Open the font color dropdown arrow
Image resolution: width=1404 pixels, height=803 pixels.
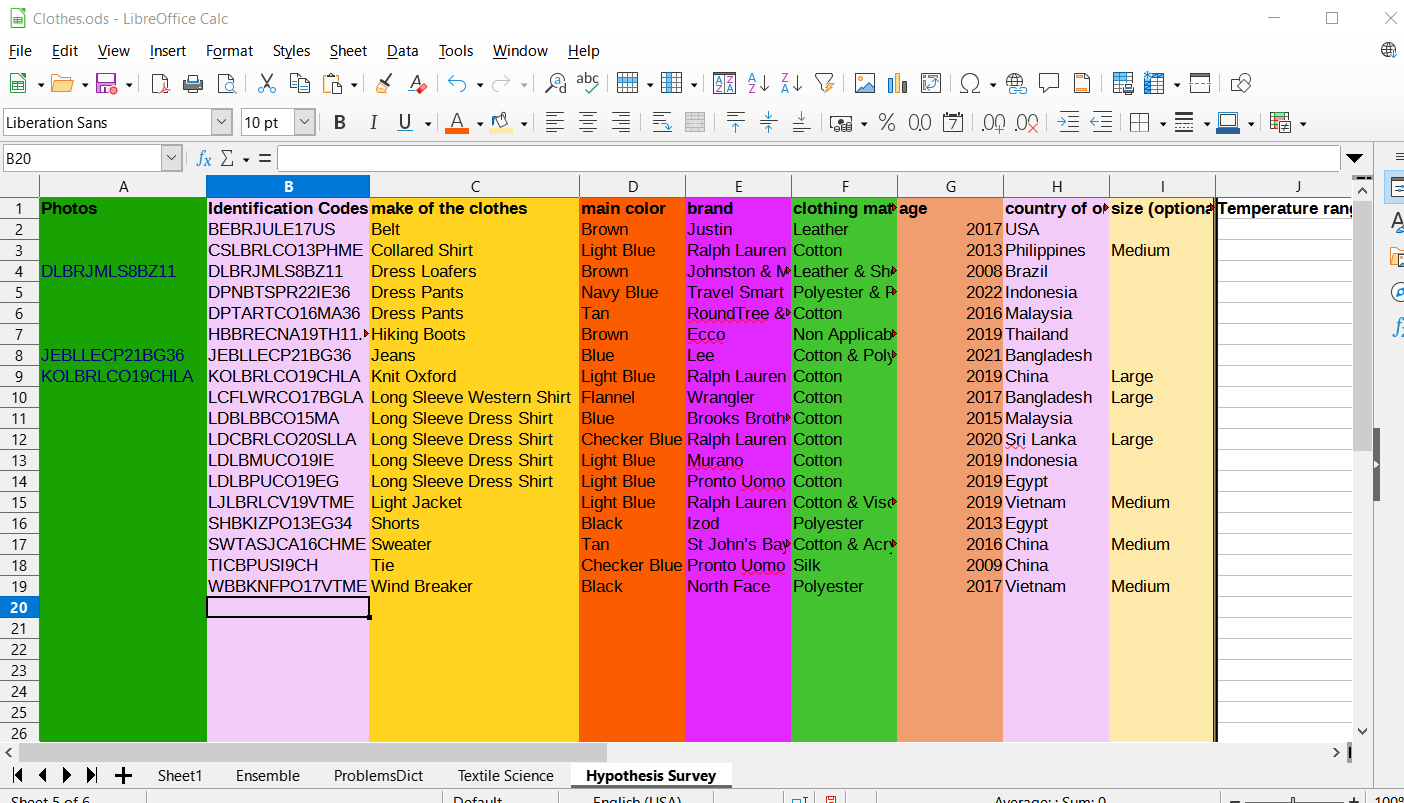coord(479,124)
